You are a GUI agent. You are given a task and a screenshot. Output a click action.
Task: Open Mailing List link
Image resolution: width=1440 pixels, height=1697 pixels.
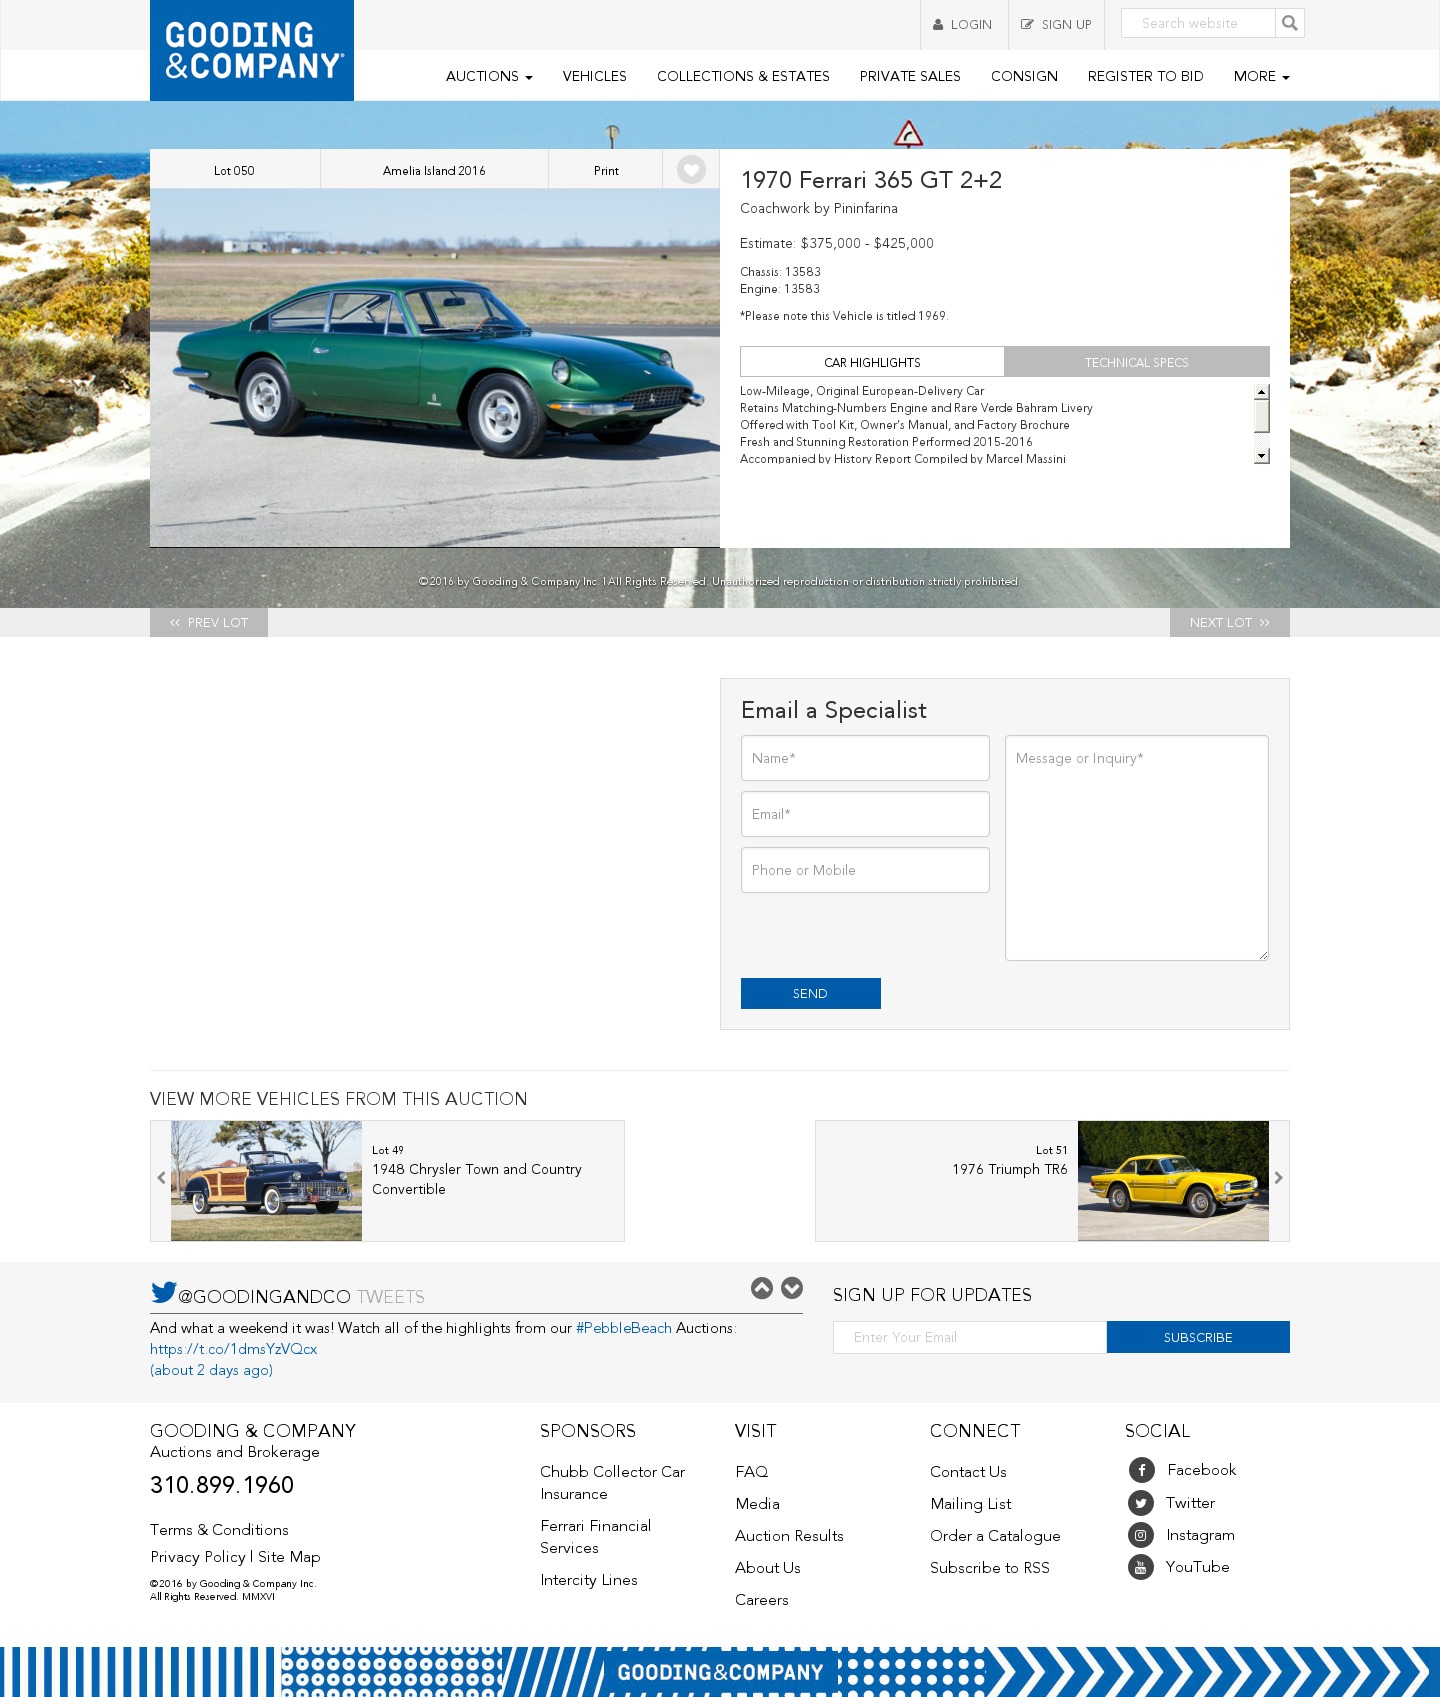click(971, 1504)
